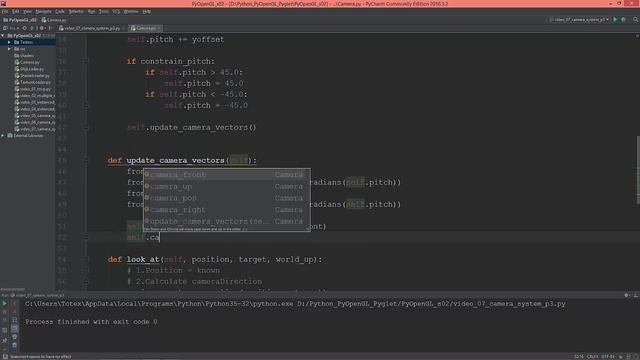Click the look_at function name

[142, 260]
